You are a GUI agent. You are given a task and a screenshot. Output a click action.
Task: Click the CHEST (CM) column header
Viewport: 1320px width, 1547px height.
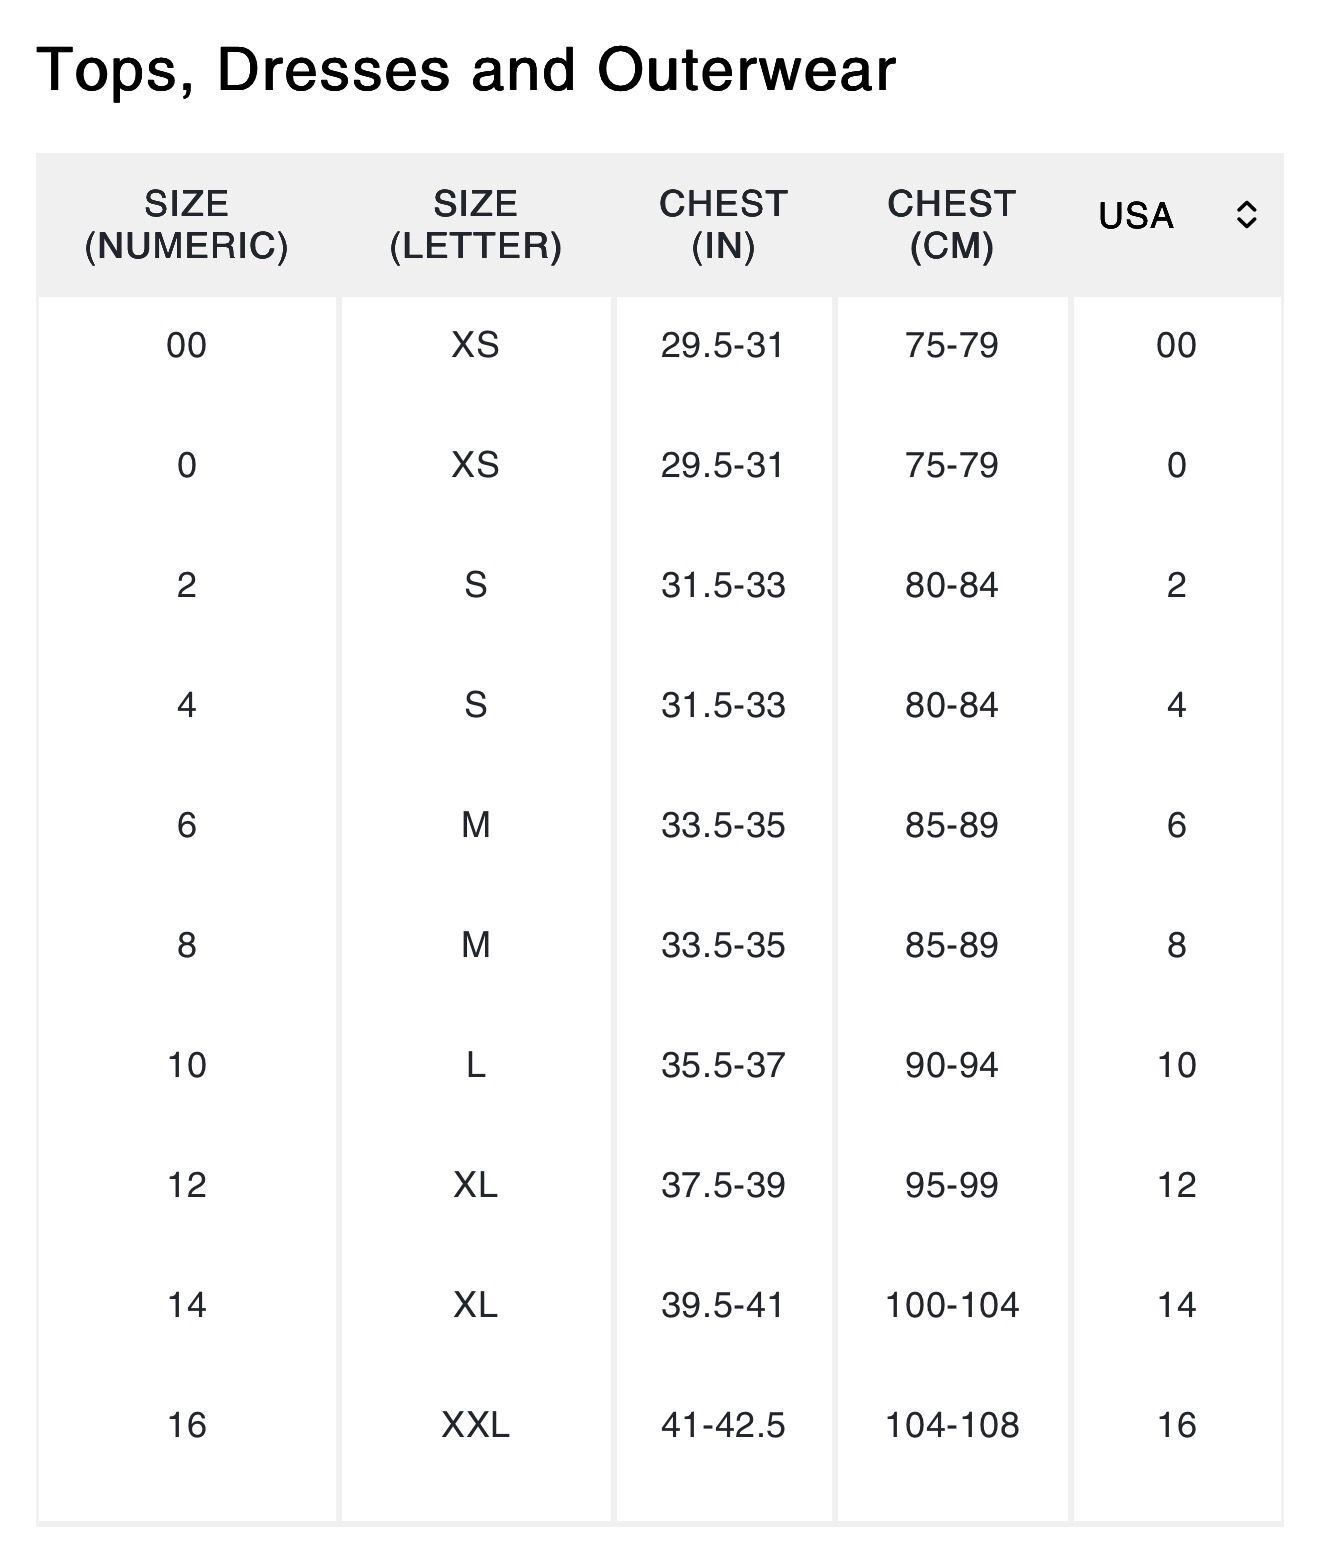point(951,225)
